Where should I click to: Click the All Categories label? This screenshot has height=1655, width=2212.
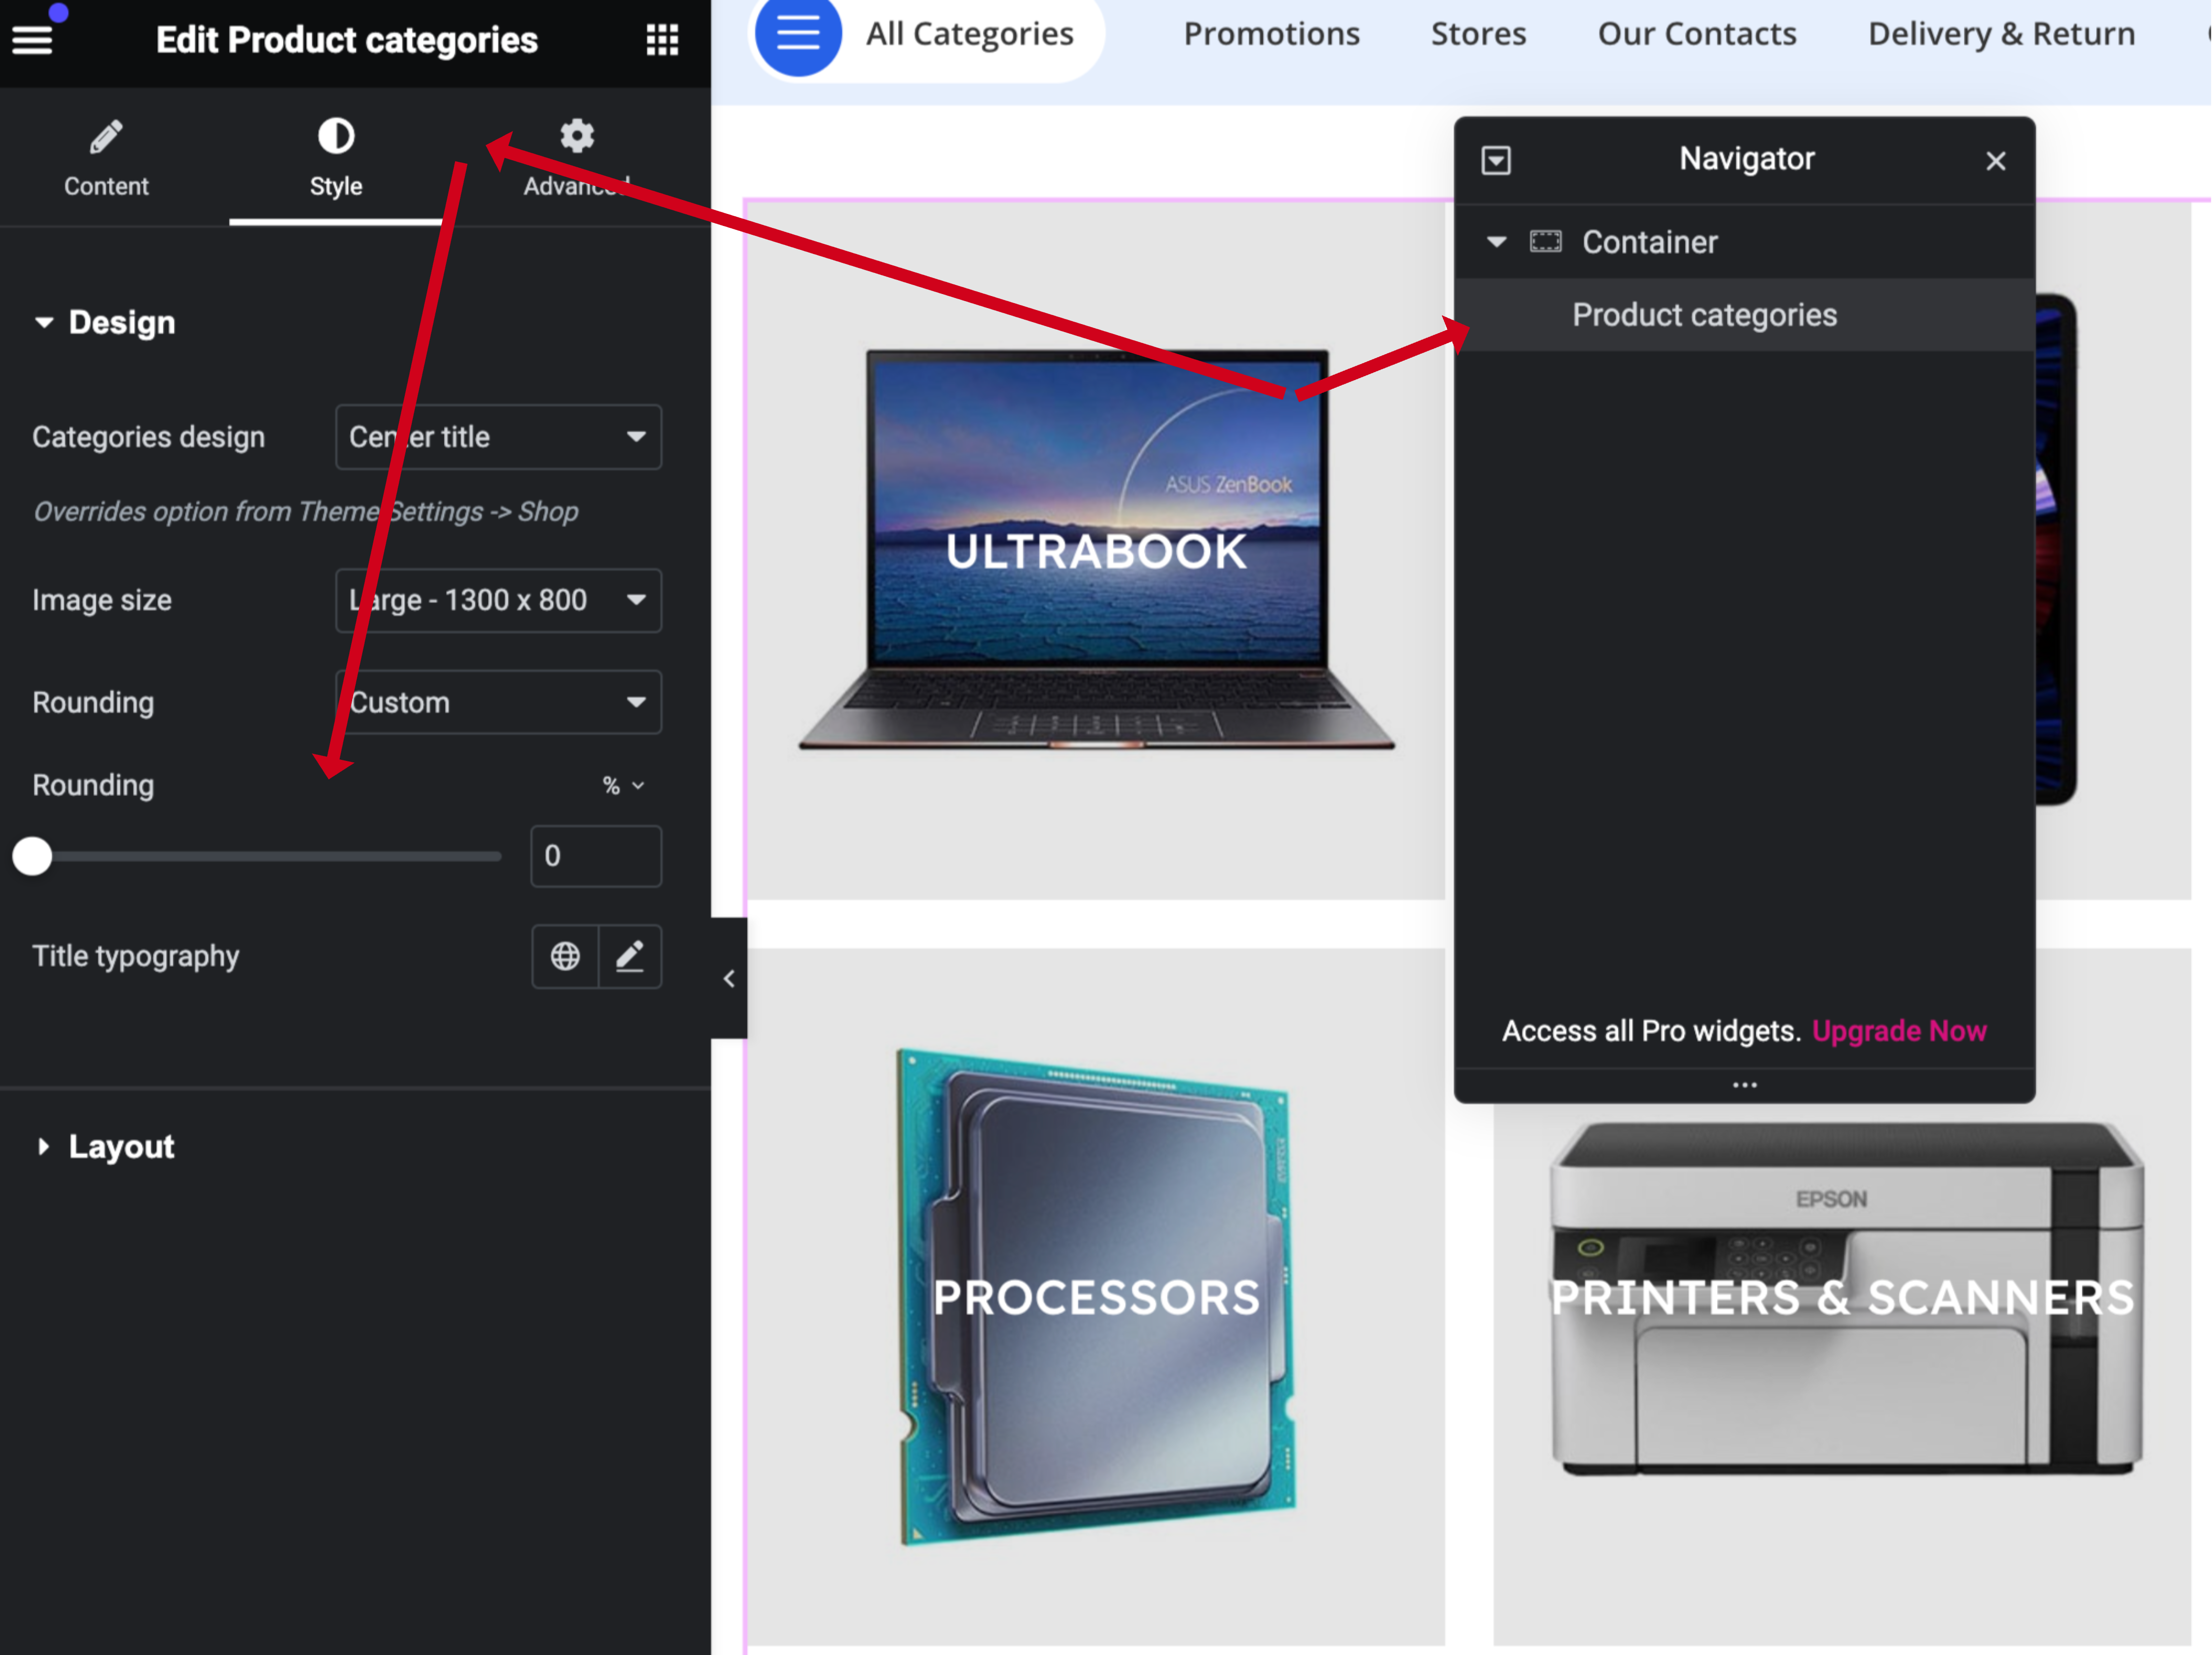tap(970, 34)
